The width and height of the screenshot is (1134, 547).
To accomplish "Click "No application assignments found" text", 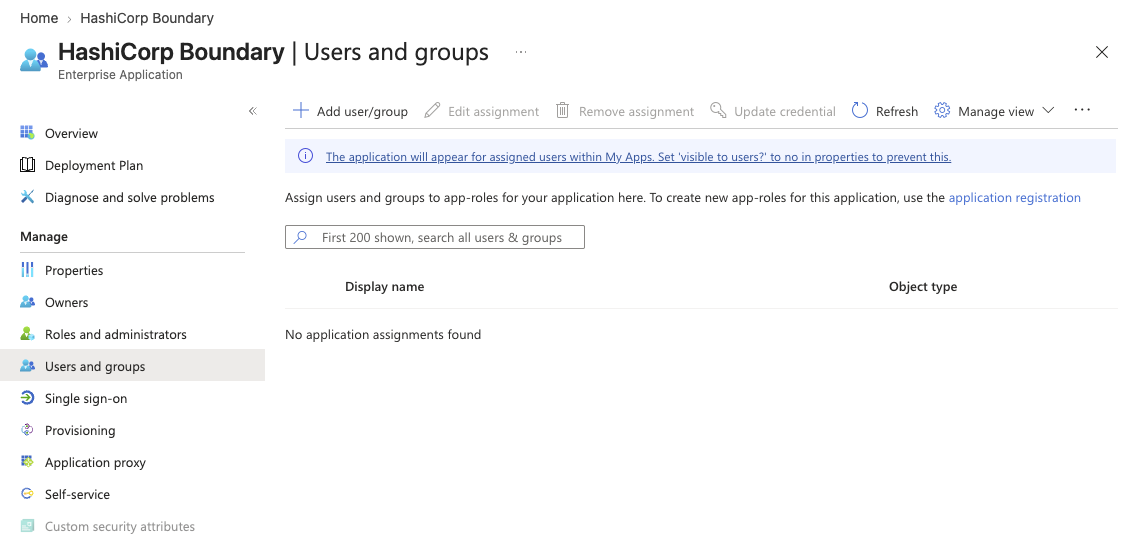I will pyautogui.click(x=383, y=334).
